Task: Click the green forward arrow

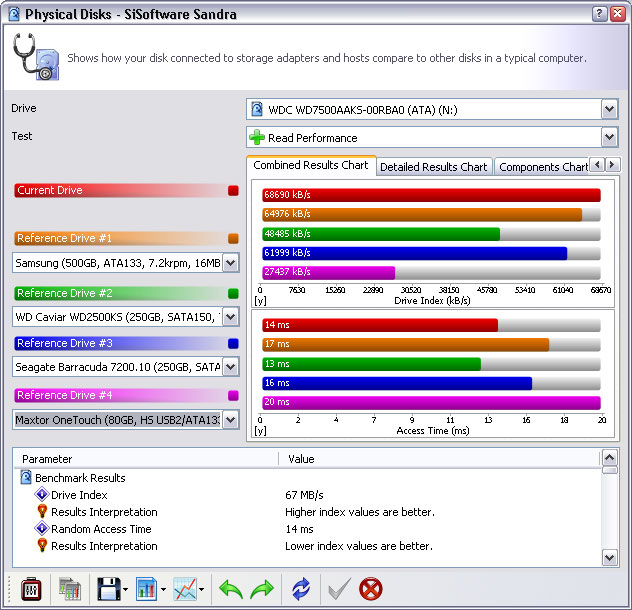Action: point(262,589)
